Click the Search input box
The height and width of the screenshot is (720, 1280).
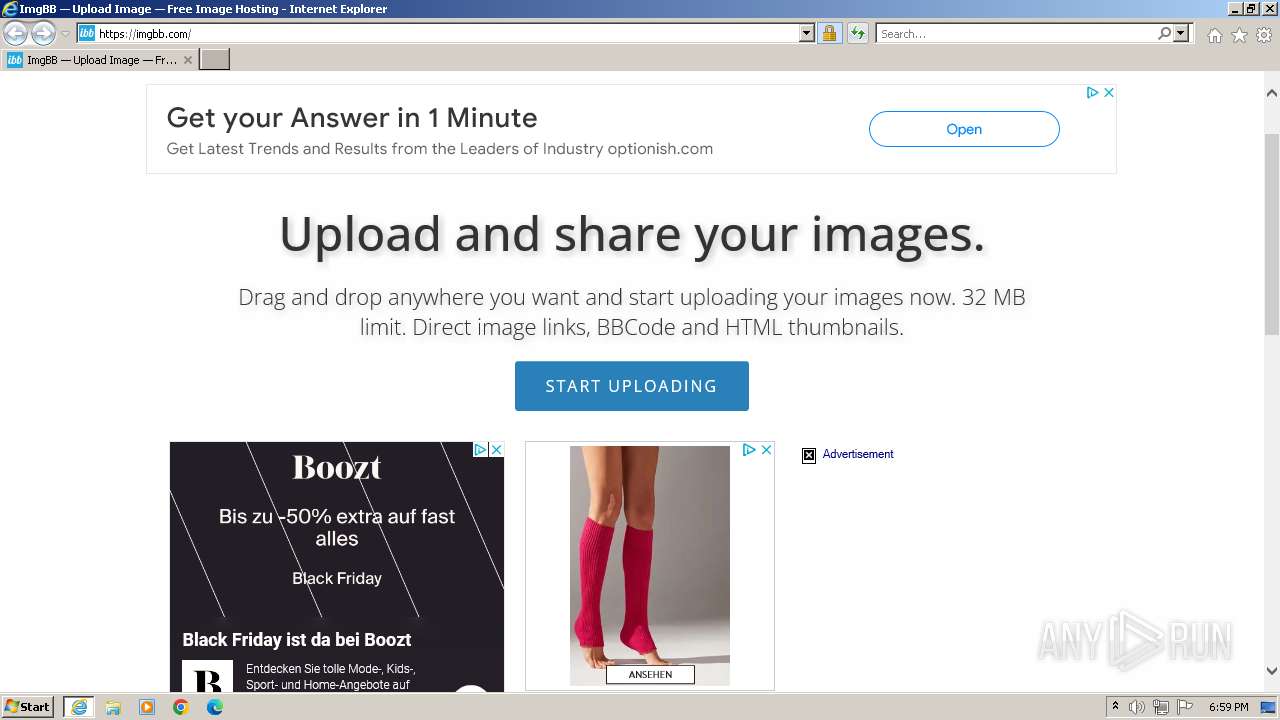(x=1015, y=34)
